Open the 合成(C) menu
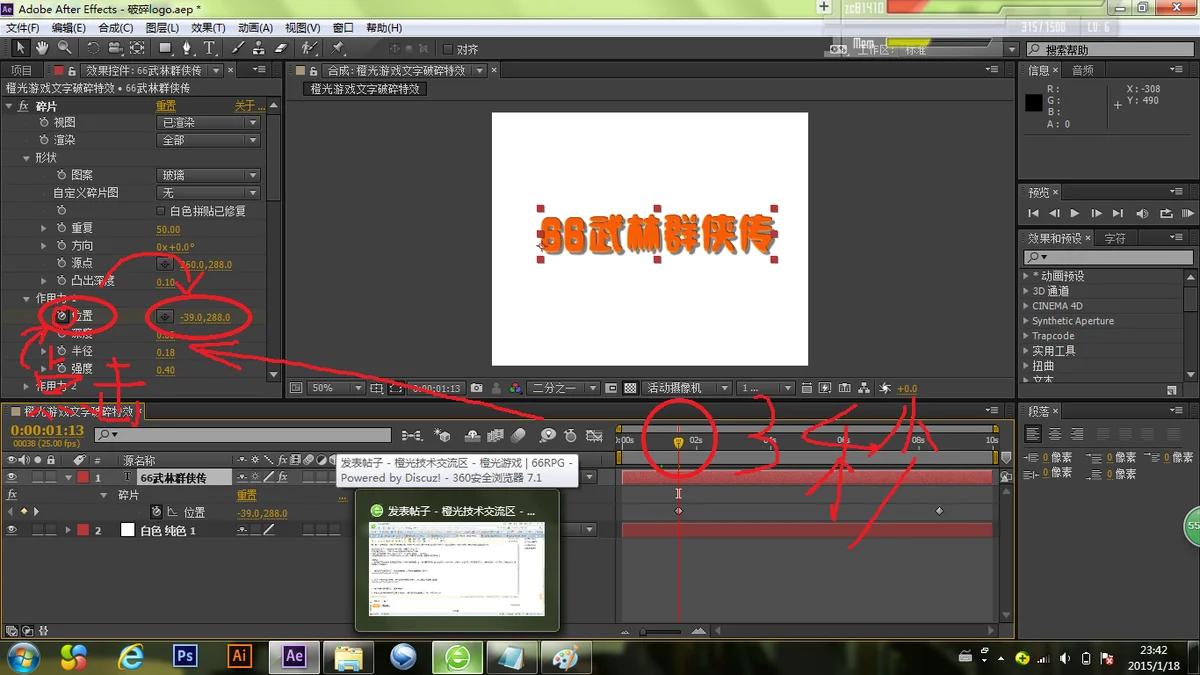Viewport: 1200px width, 675px height. pyautogui.click(x=116, y=28)
